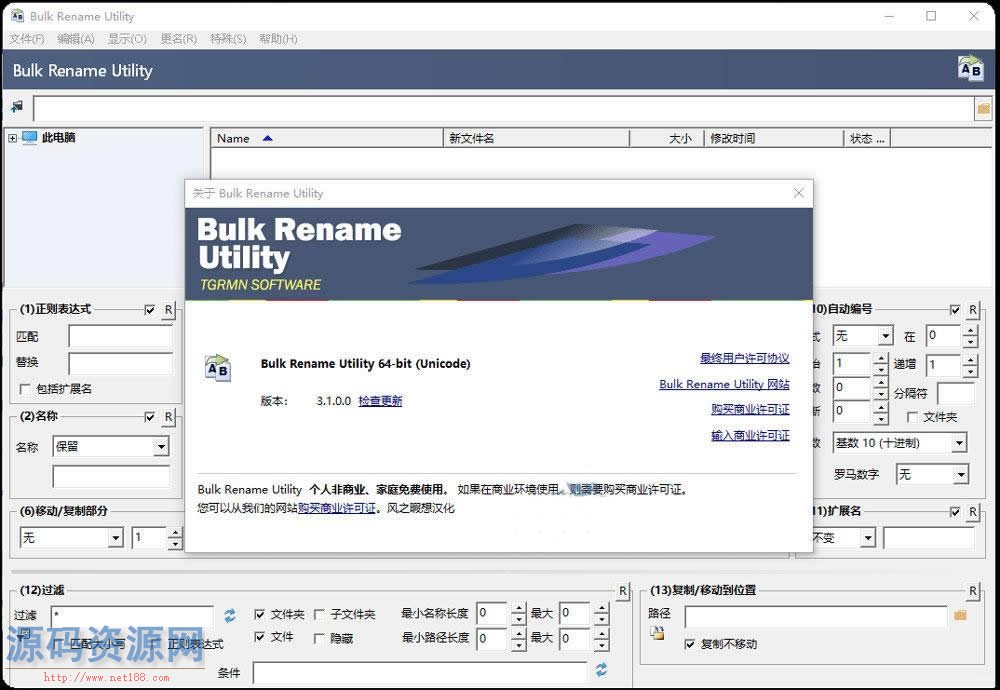Toggle the (10)自动编号 enable checkbox
The height and width of the screenshot is (690, 1000).
coord(955,310)
